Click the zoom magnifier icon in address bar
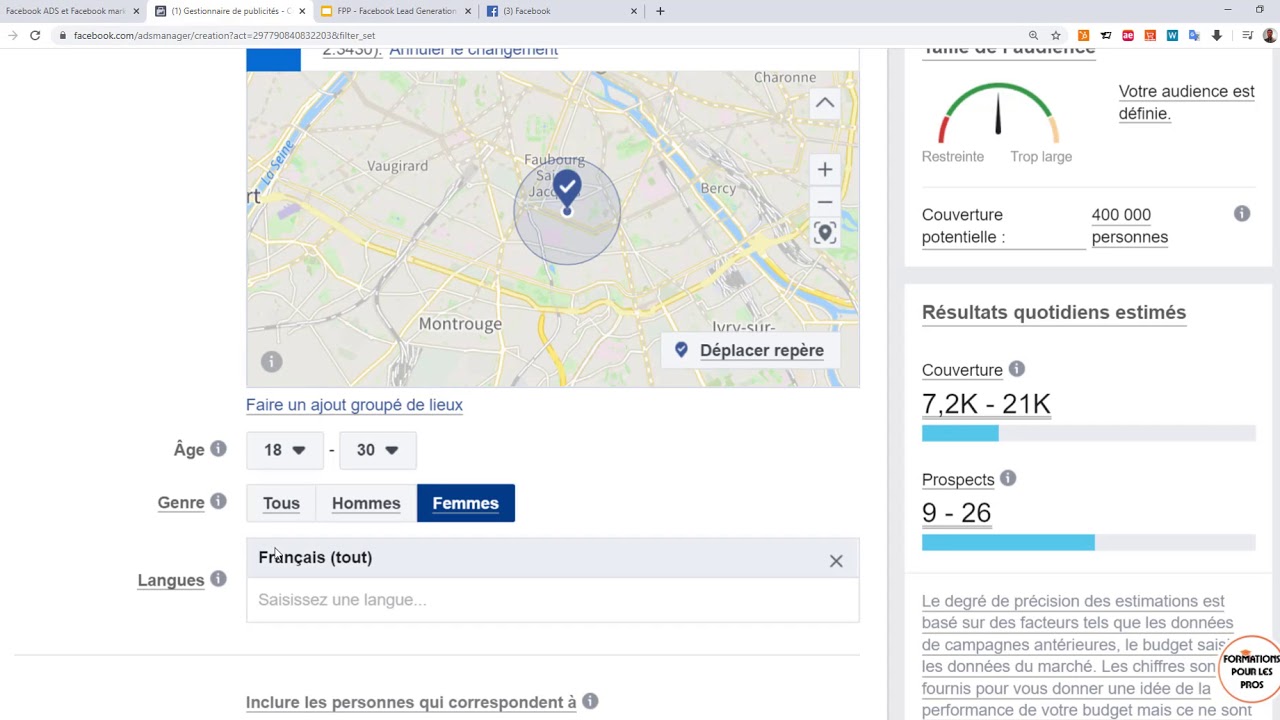 tap(1033, 35)
